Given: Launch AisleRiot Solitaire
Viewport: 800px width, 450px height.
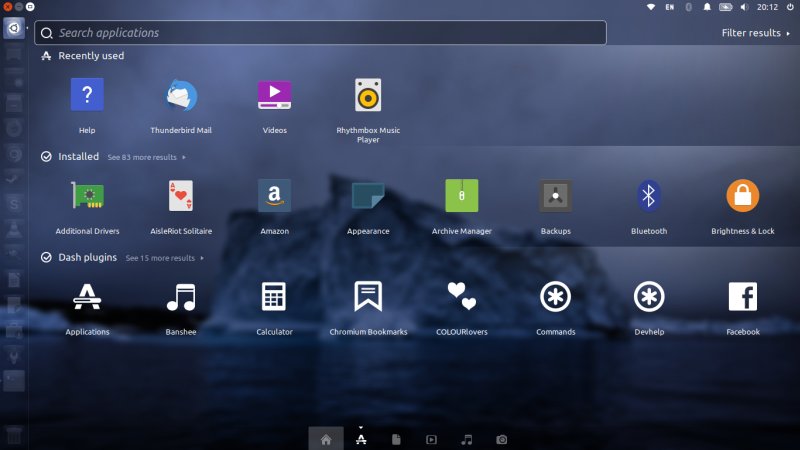Looking at the screenshot, I should tap(181, 195).
